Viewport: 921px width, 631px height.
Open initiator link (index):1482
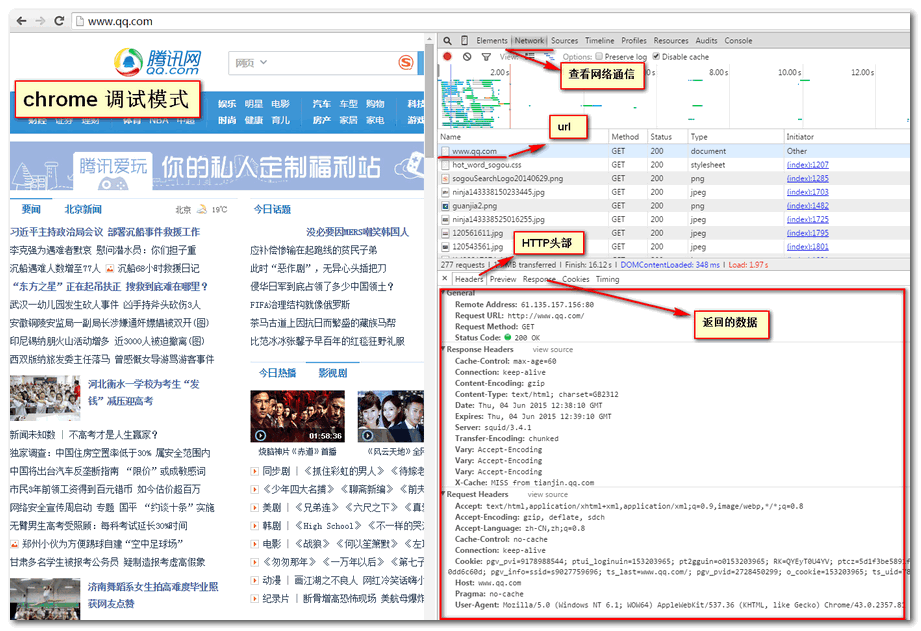pos(808,206)
